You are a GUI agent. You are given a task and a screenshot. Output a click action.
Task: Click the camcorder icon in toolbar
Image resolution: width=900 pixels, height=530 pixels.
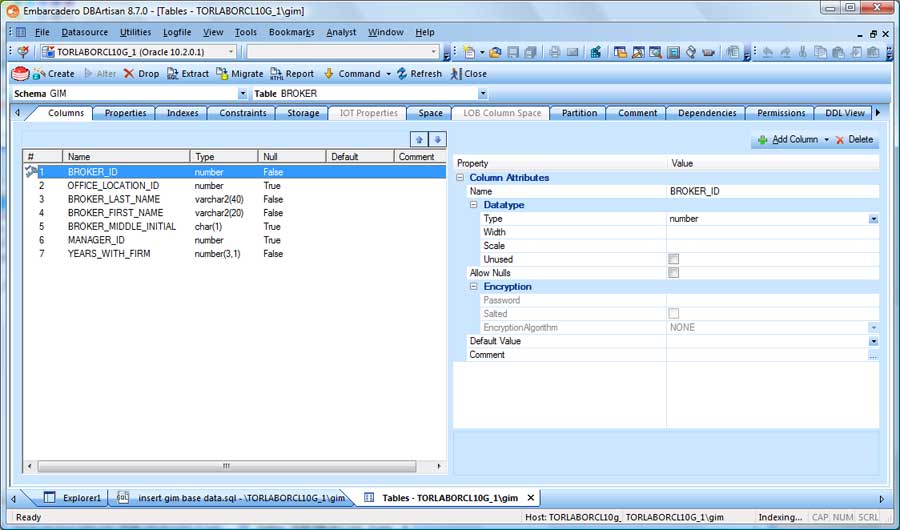[x=708, y=52]
